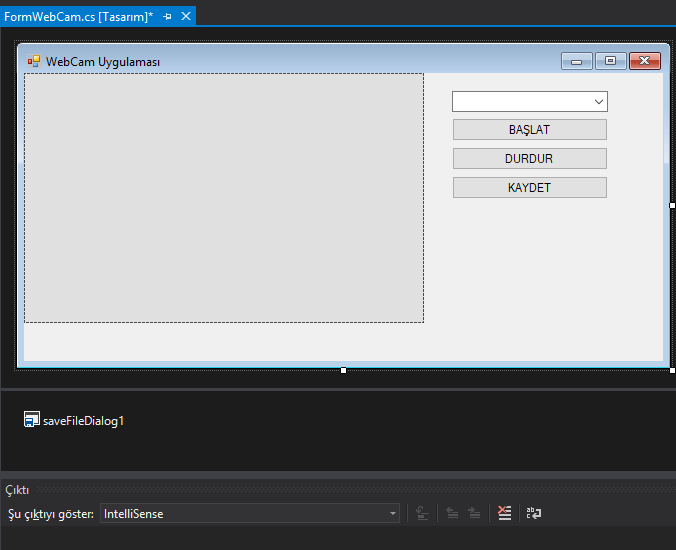Click the form's right edge resize handle
Viewport: 676px width, 550px height.
point(672,206)
